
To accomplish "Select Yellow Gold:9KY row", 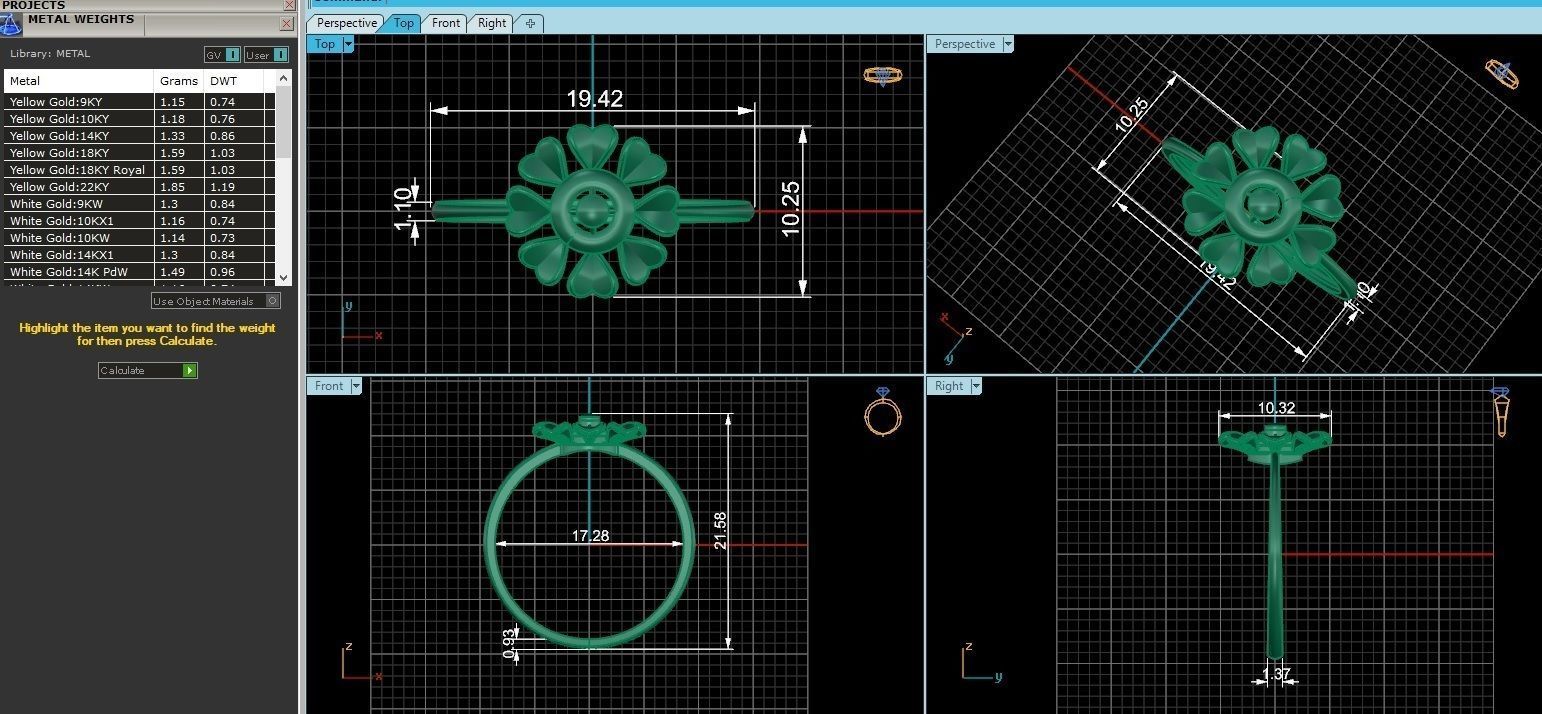I will [139, 102].
